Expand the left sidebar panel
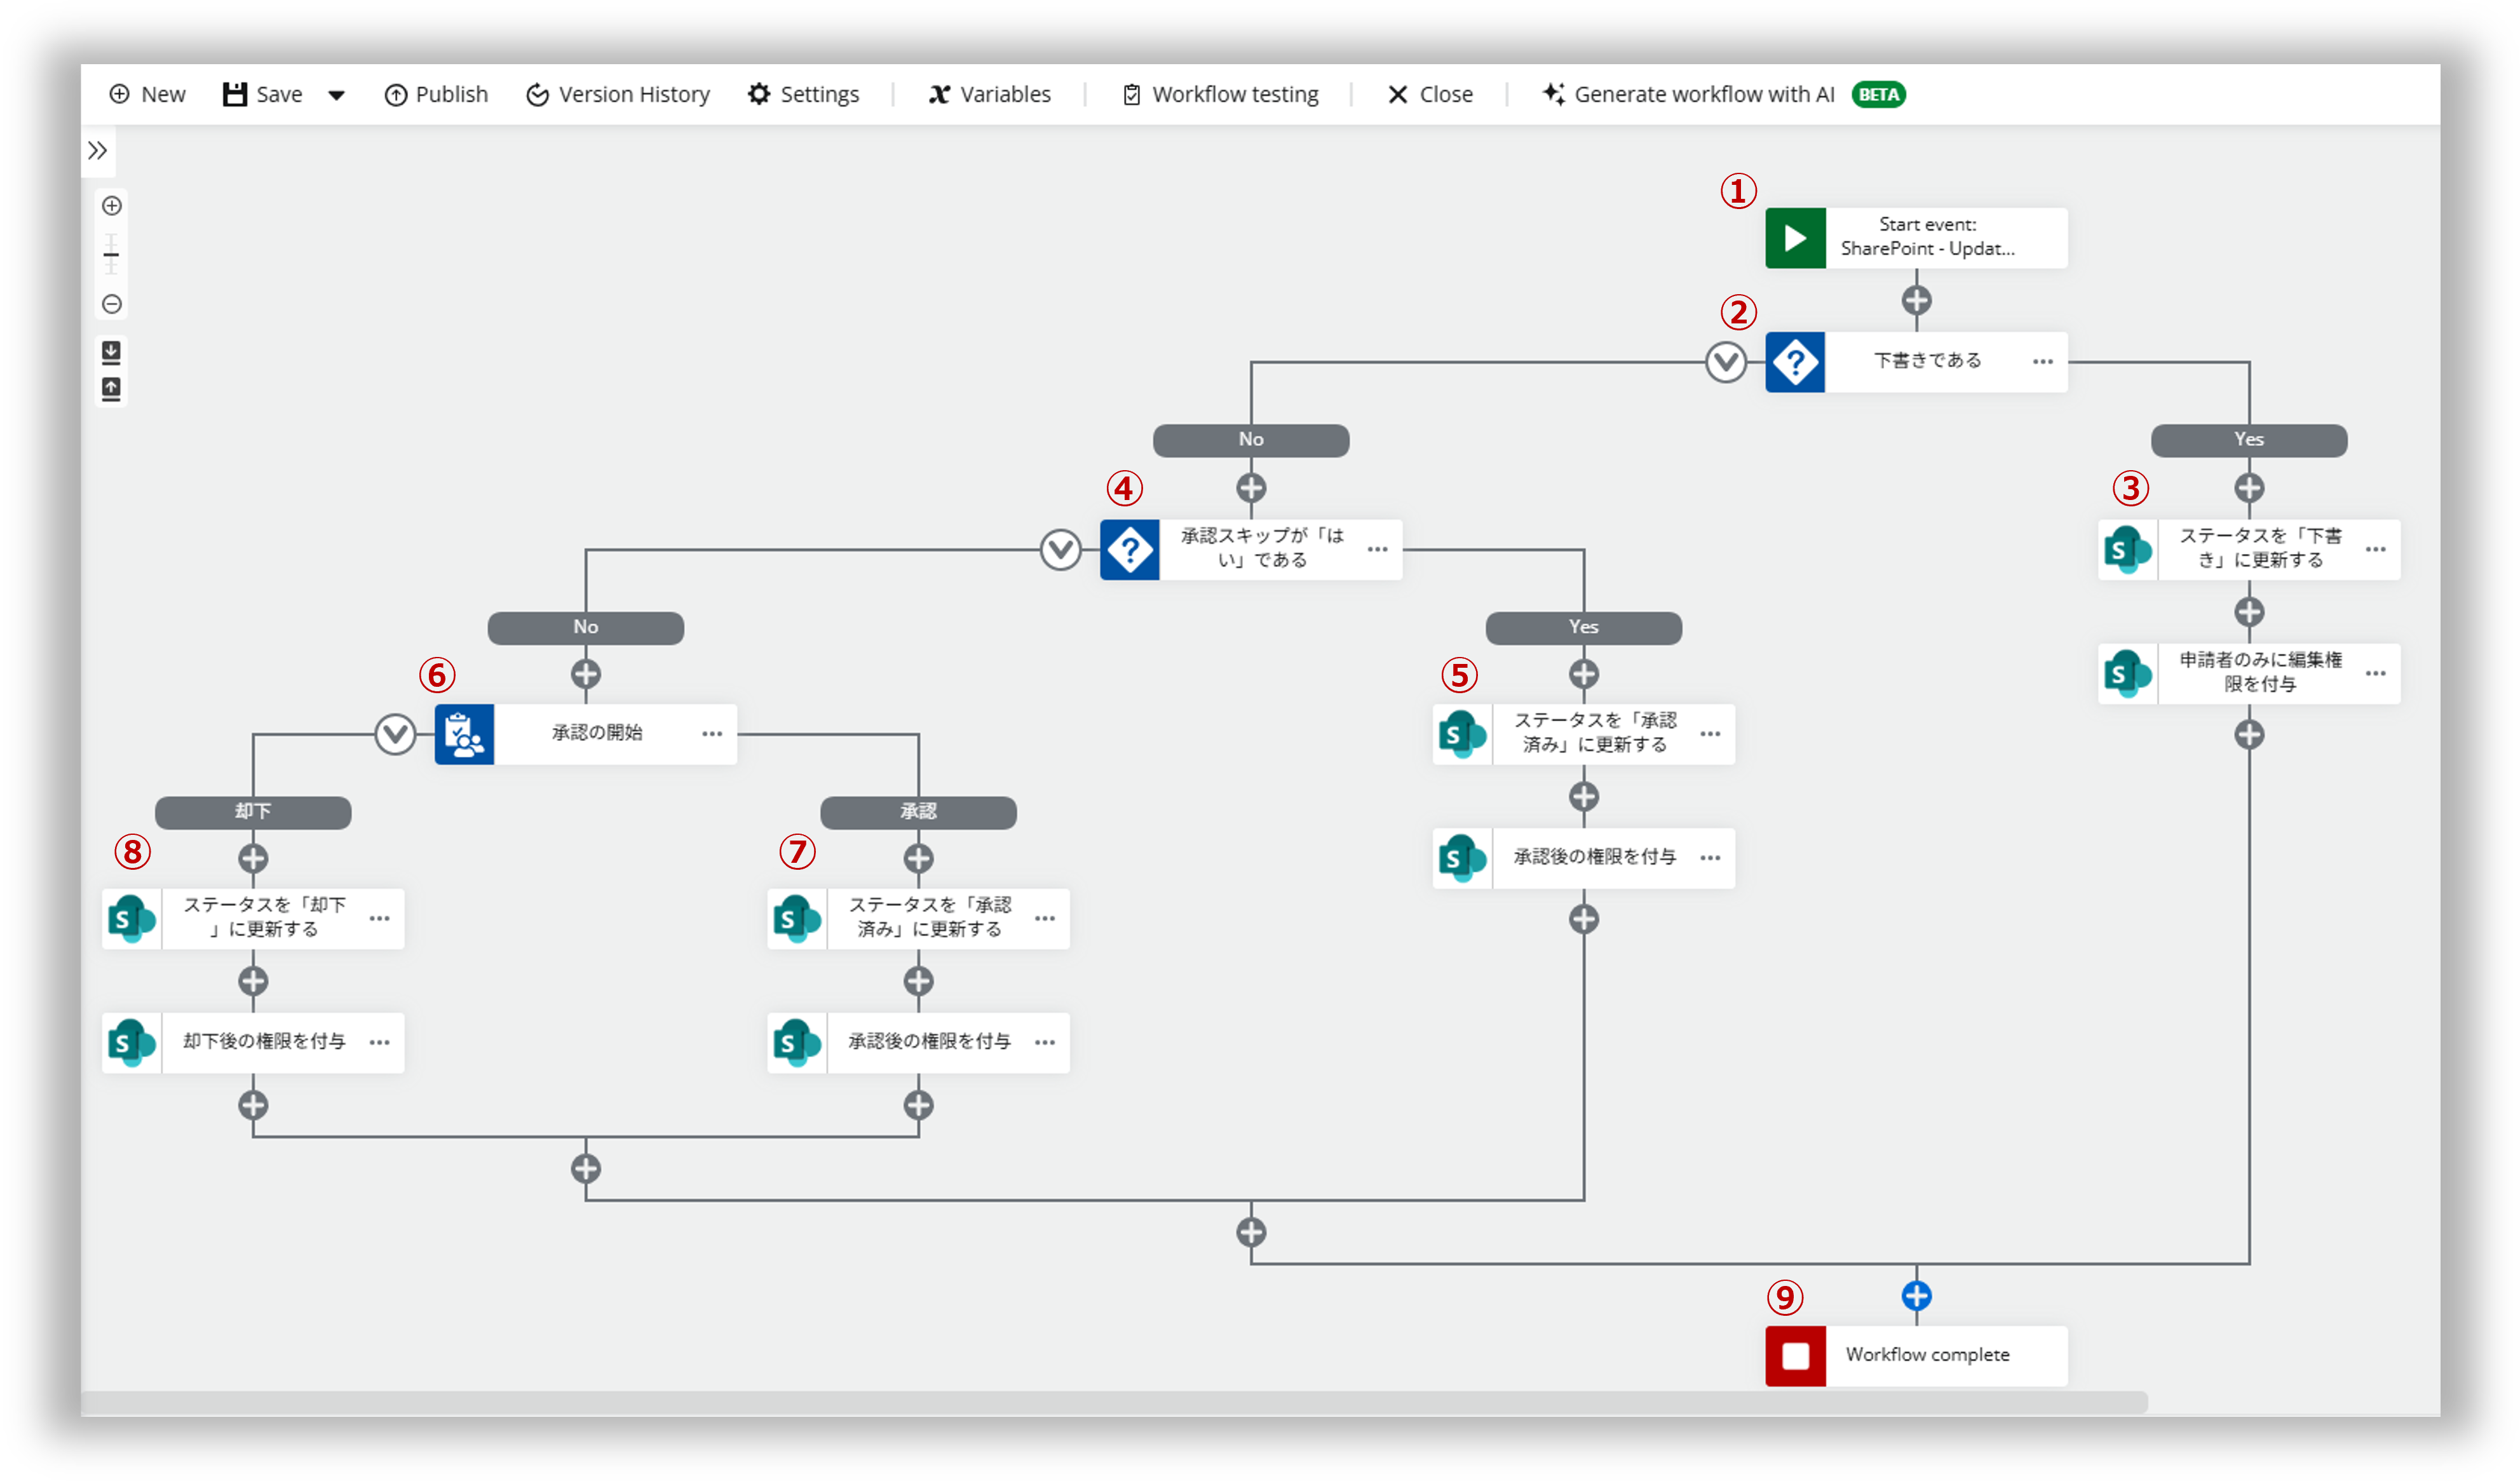This screenshot has height=1481, width=2520. pos(99,151)
